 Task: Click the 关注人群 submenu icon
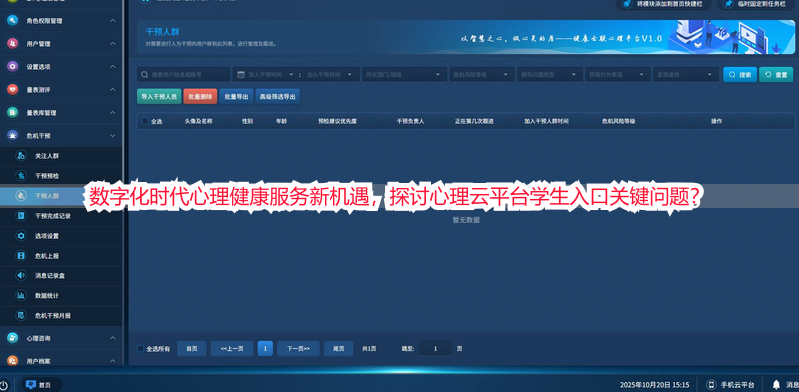pos(21,156)
